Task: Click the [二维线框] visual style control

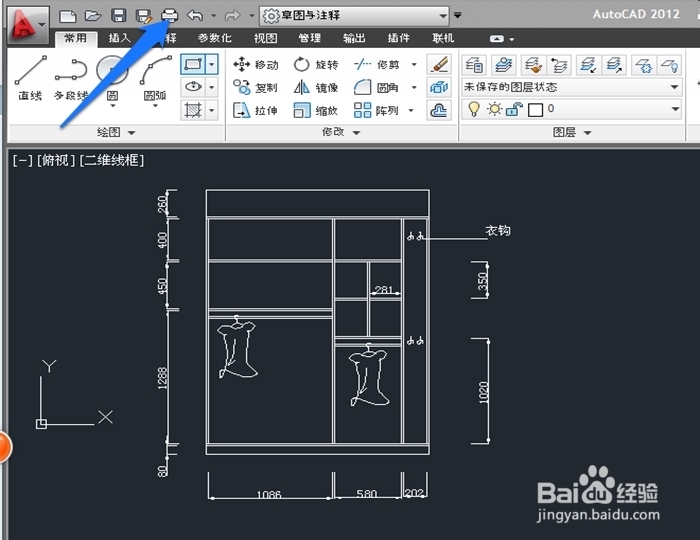Action: pos(112,160)
